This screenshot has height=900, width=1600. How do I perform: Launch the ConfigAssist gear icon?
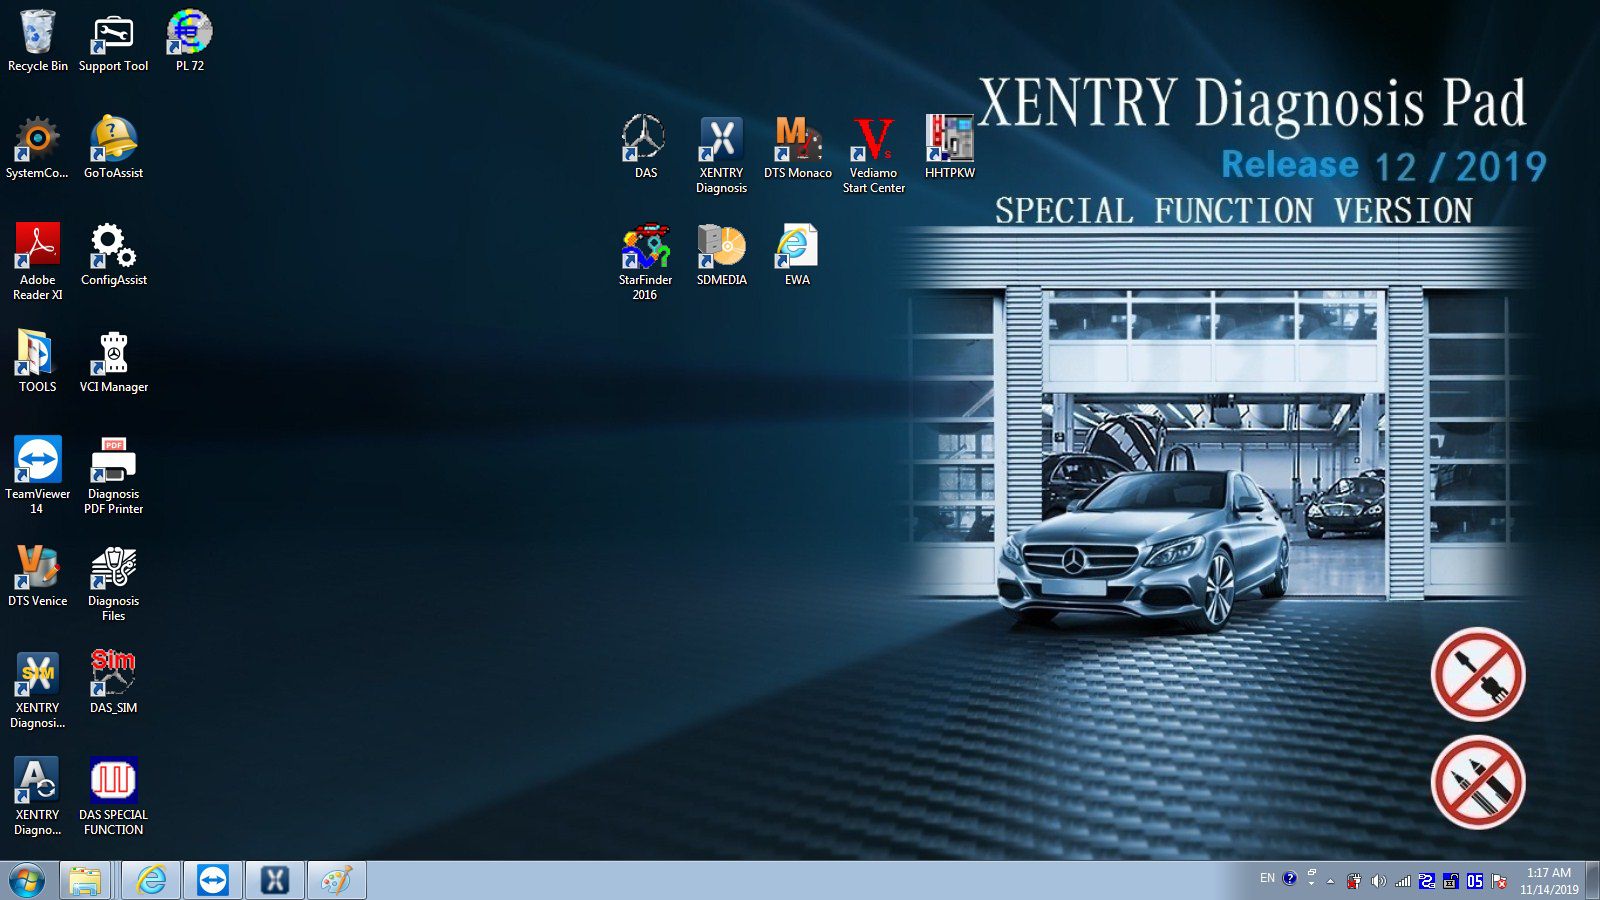tap(113, 255)
